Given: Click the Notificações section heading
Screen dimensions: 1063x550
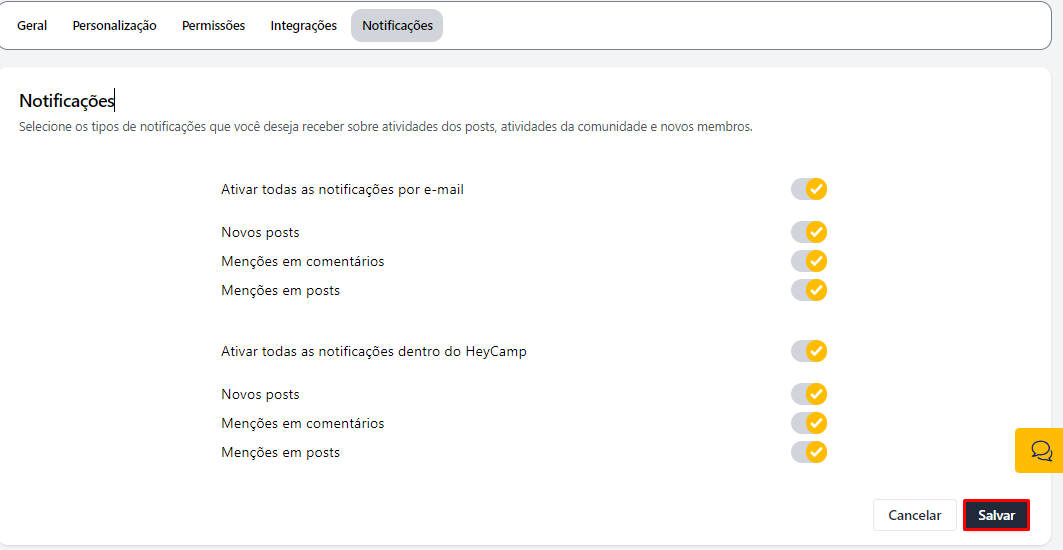Looking at the screenshot, I should (x=66, y=101).
